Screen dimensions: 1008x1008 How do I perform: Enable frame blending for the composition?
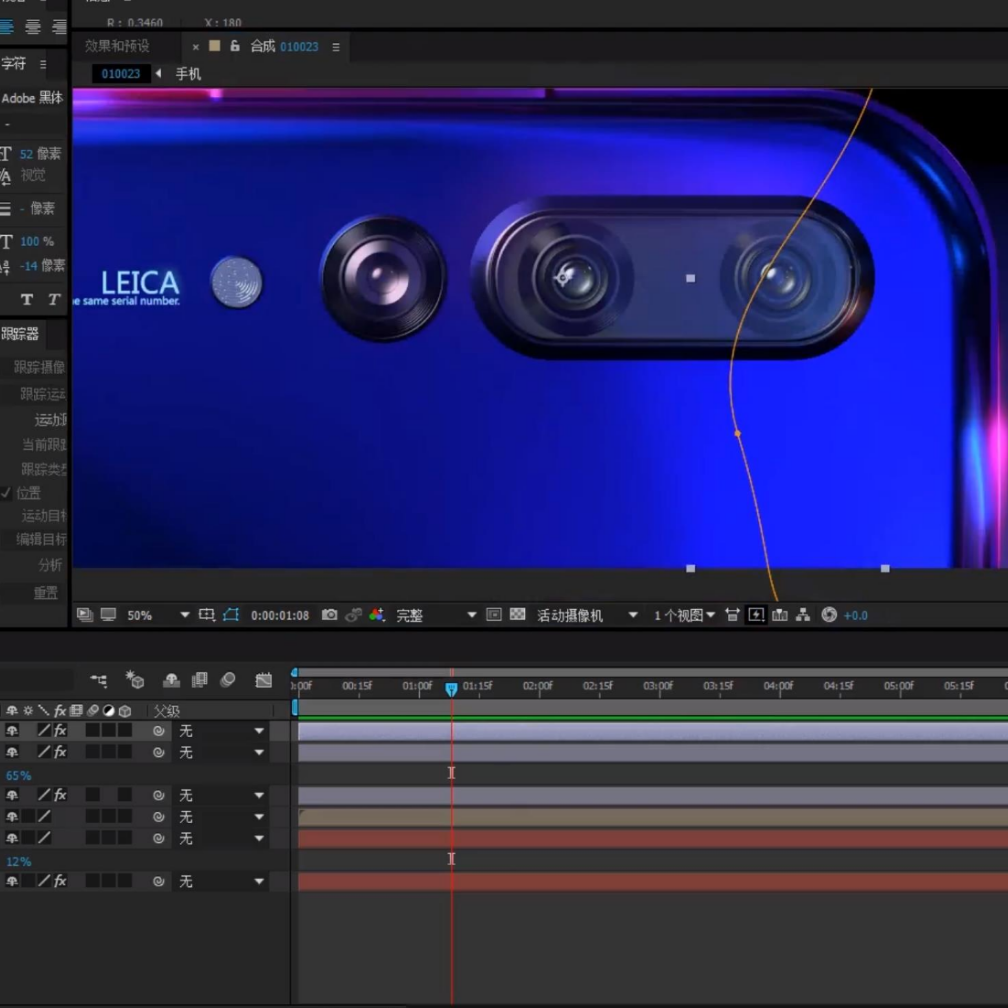(x=200, y=680)
